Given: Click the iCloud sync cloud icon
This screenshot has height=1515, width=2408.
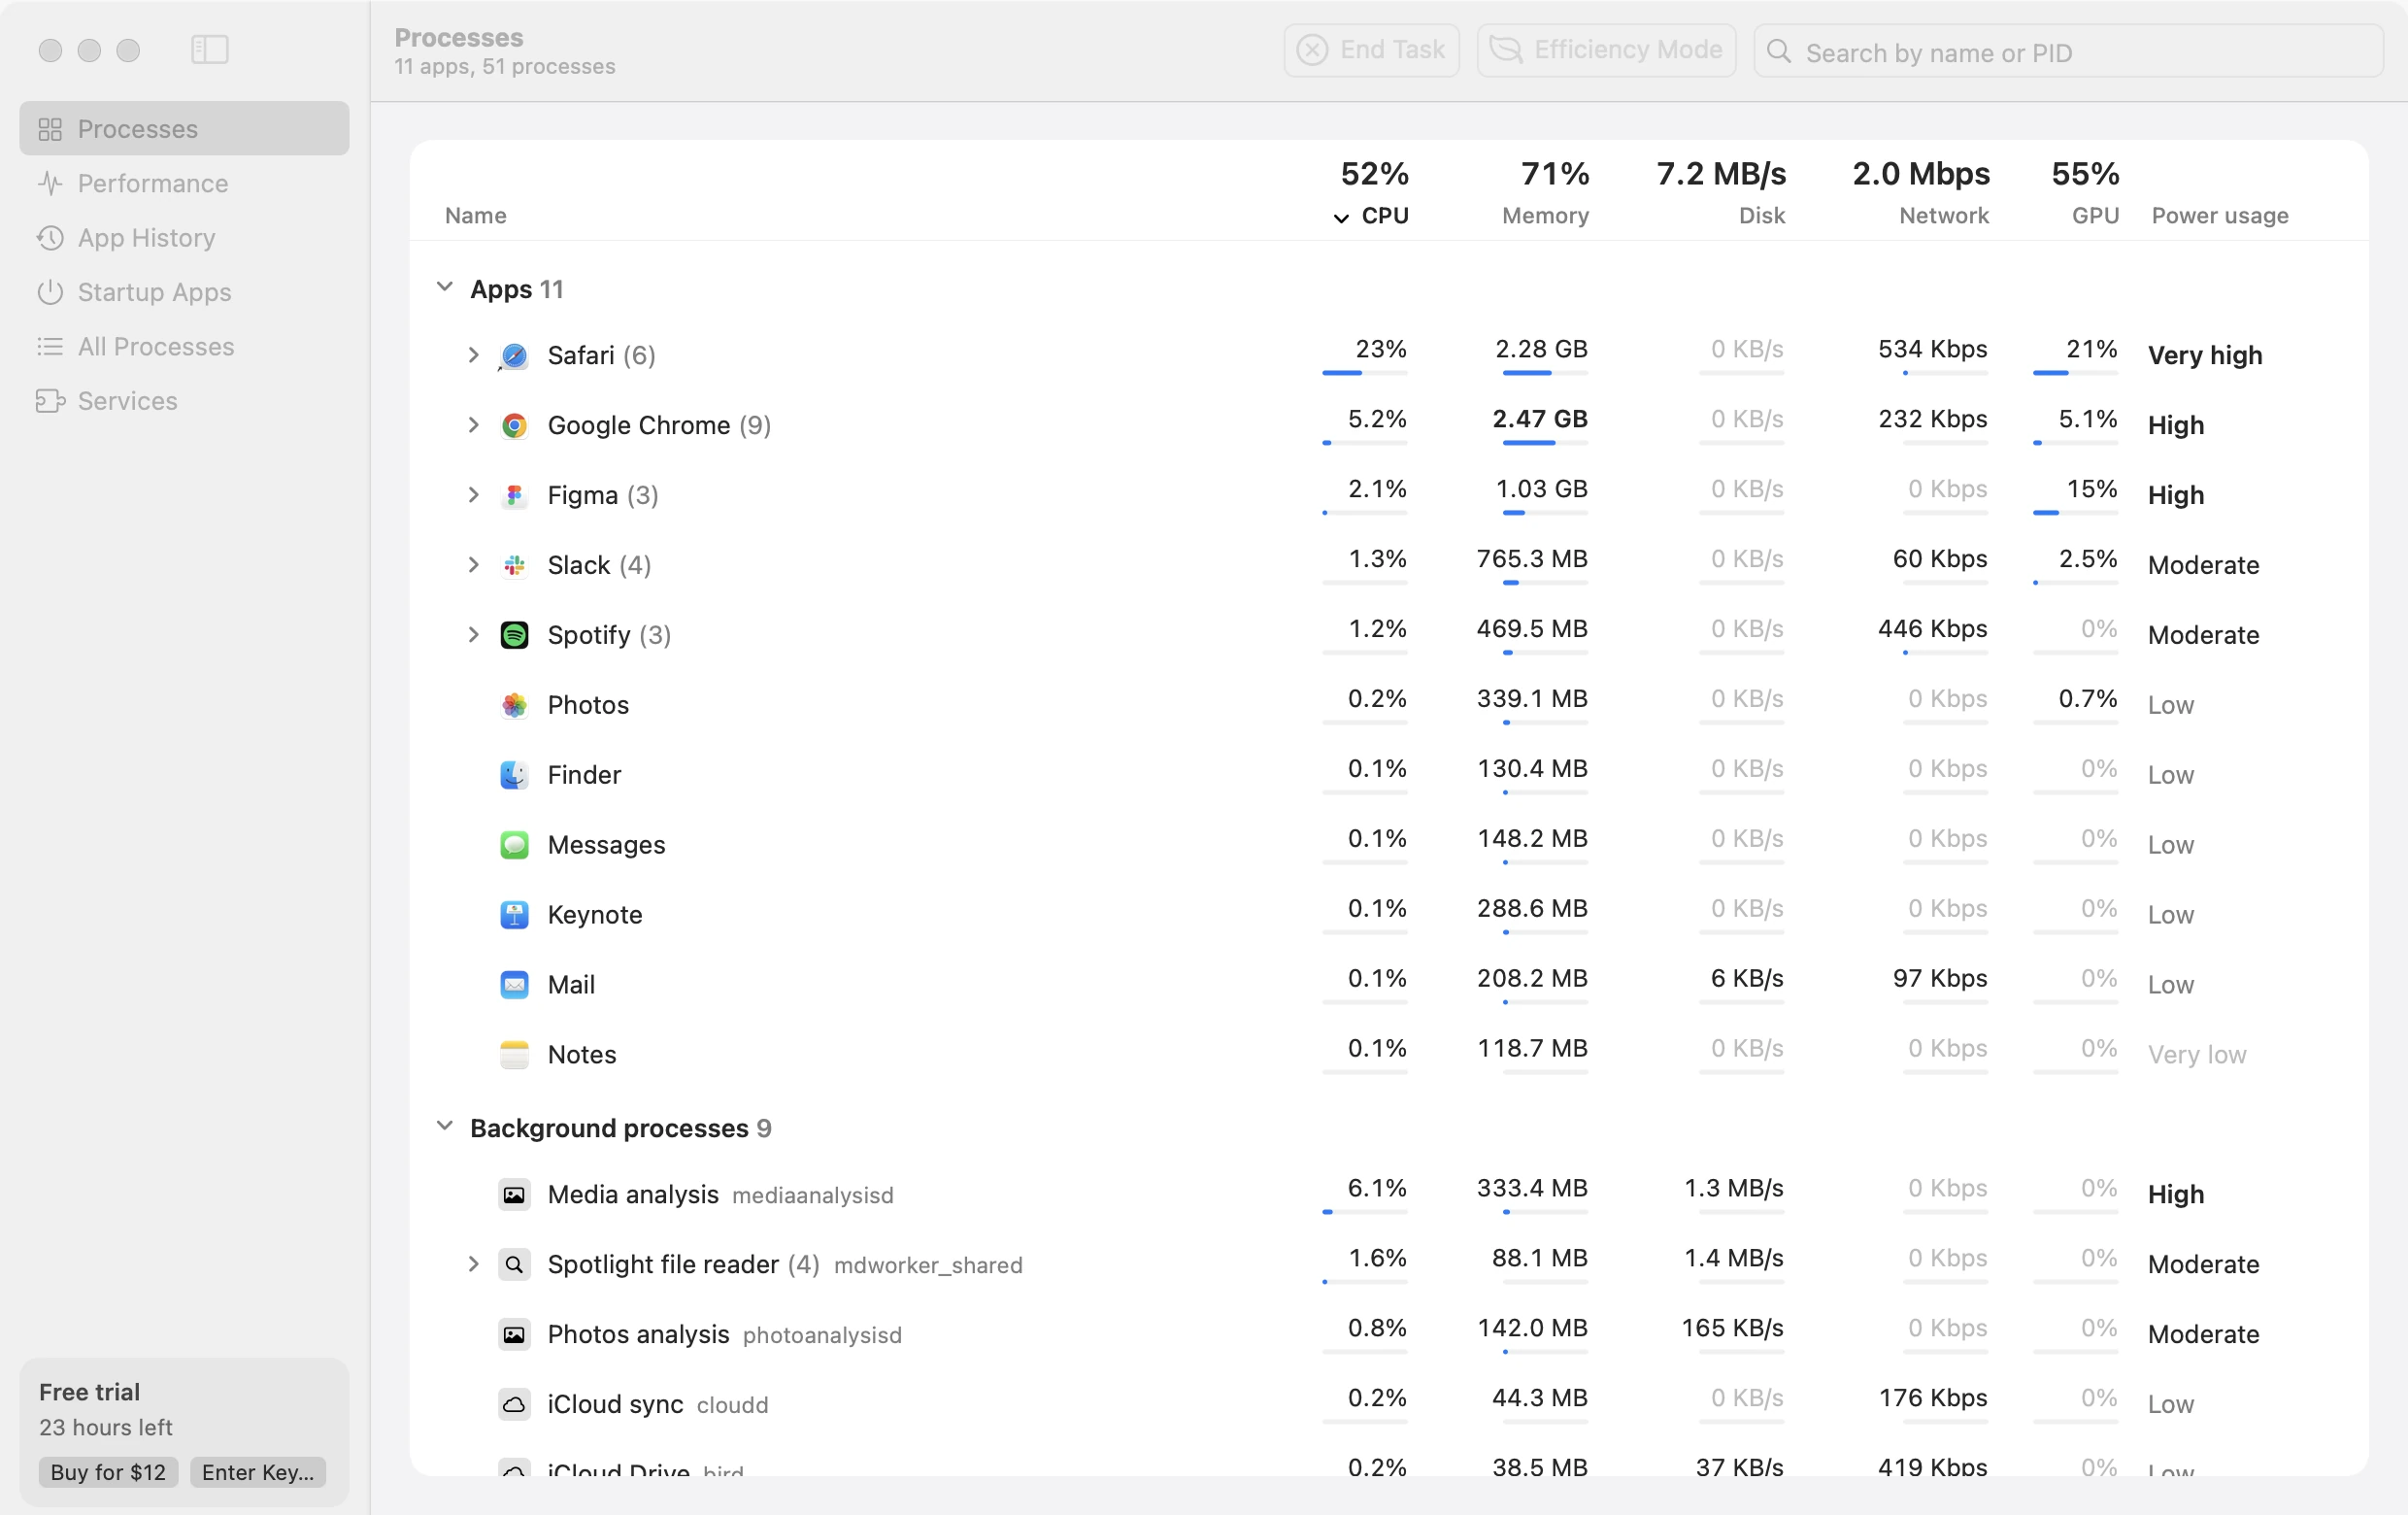Looking at the screenshot, I should (x=514, y=1405).
